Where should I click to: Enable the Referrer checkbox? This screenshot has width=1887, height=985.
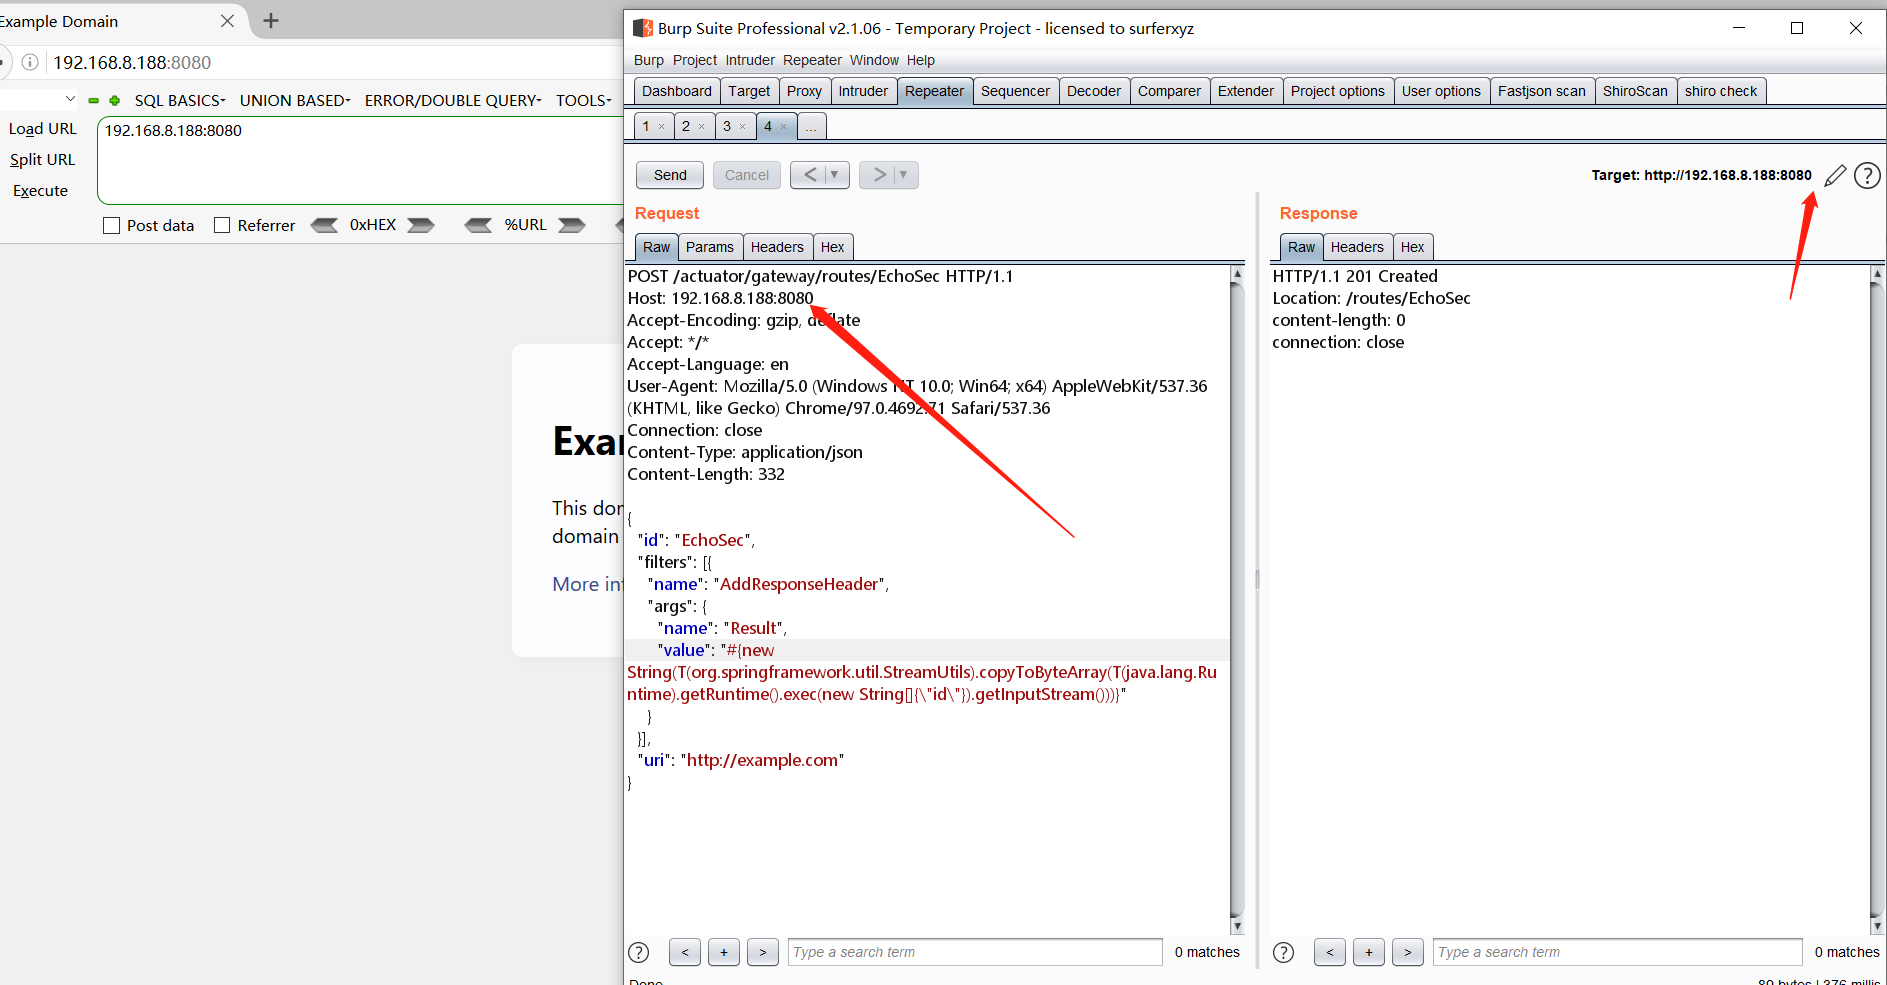click(x=222, y=226)
